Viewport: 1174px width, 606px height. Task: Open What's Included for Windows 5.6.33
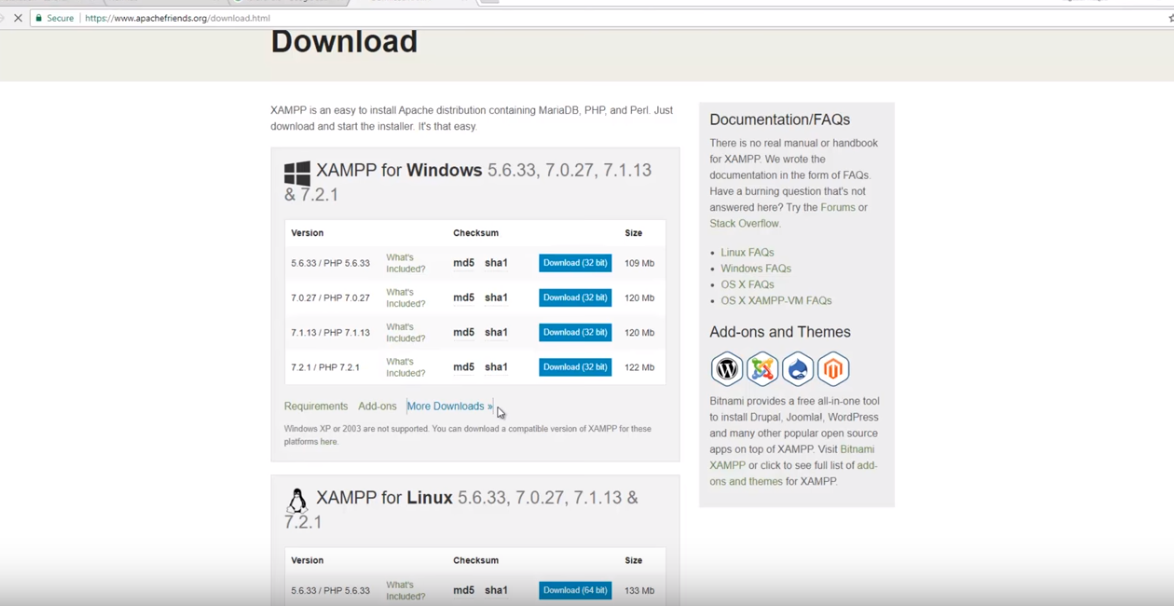tap(406, 263)
